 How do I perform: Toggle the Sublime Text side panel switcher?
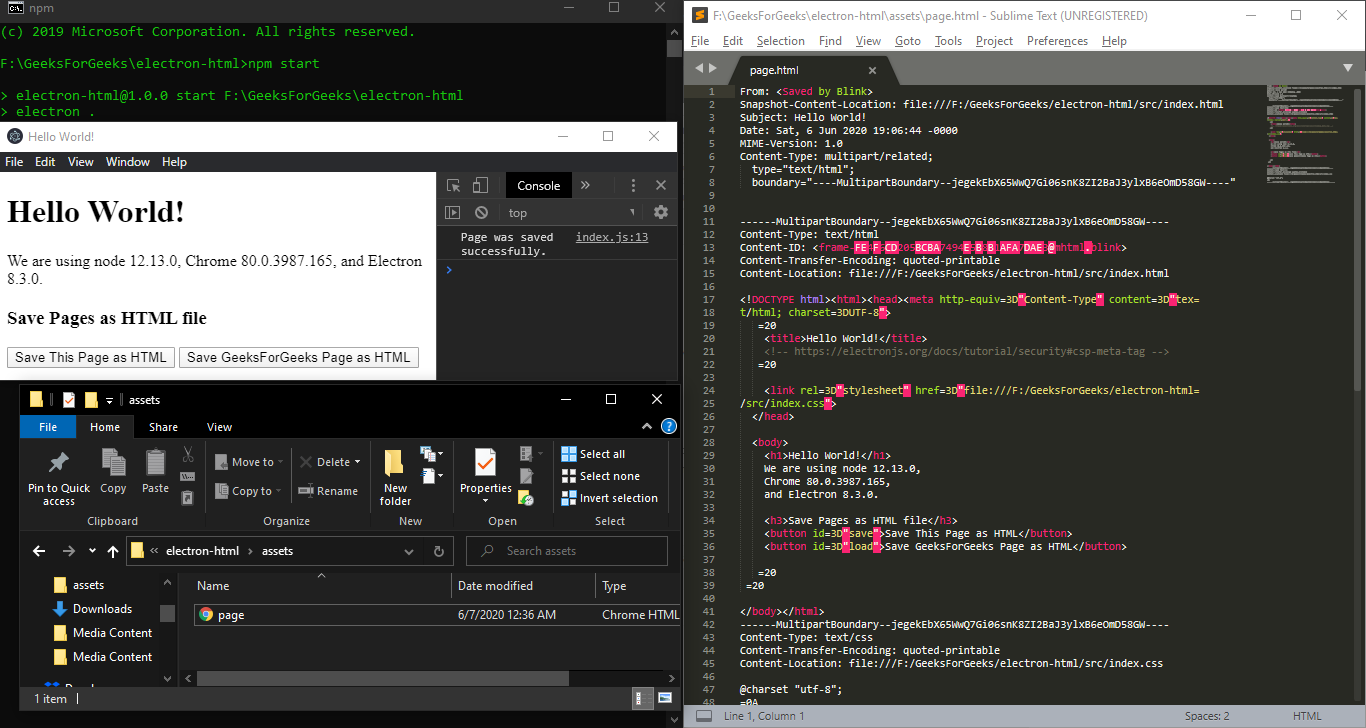pyautogui.click(x=704, y=716)
